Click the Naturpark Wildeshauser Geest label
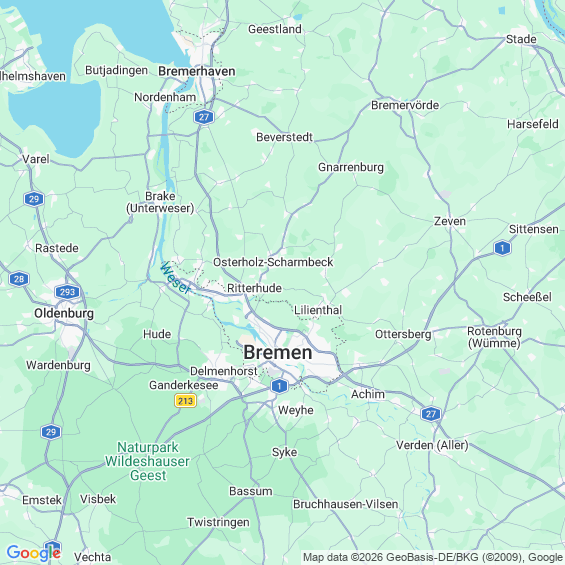This screenshot has width=565, height=565. (x=147, y=461)
